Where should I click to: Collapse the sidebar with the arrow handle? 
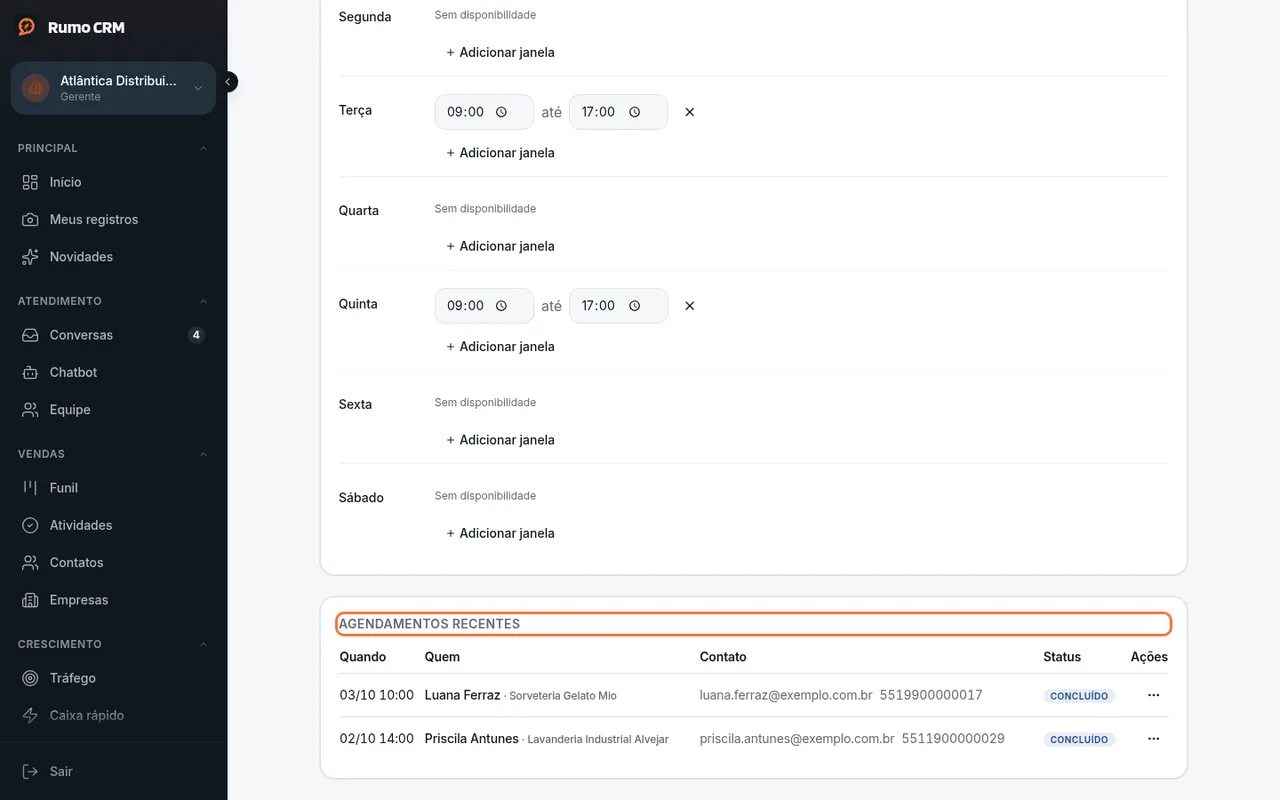click(228, 82)
